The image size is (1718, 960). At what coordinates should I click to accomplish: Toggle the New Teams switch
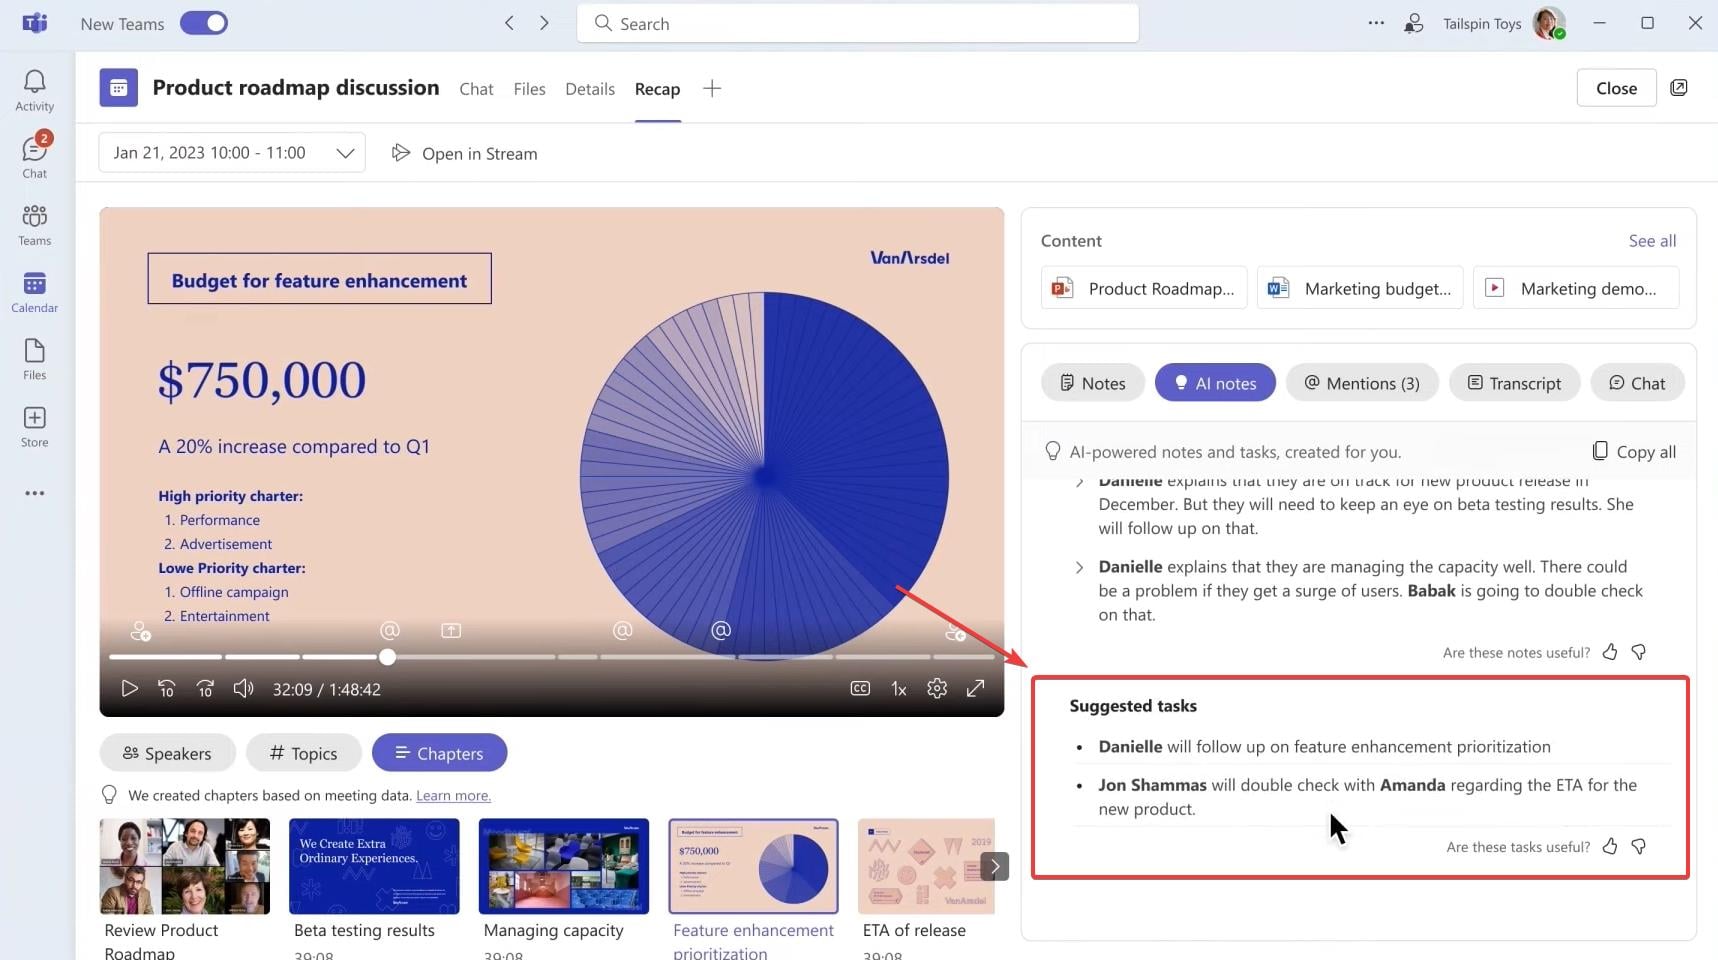pos(204,23)
